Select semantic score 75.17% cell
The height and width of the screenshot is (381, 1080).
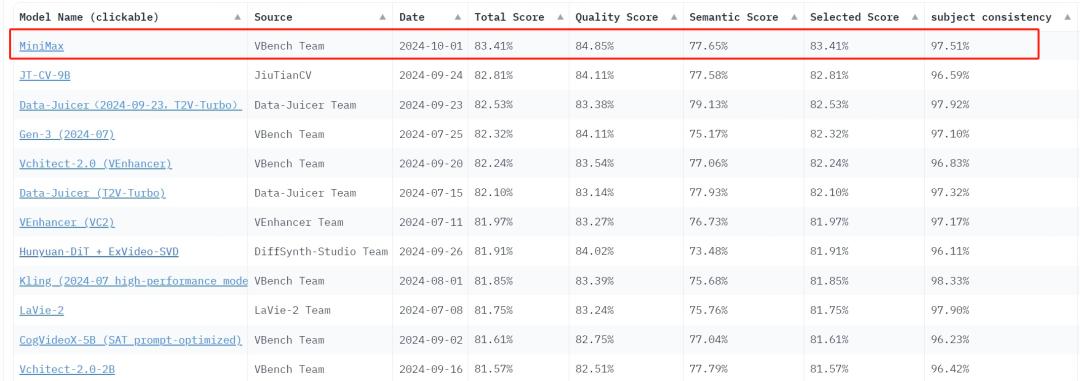(708, 134)
